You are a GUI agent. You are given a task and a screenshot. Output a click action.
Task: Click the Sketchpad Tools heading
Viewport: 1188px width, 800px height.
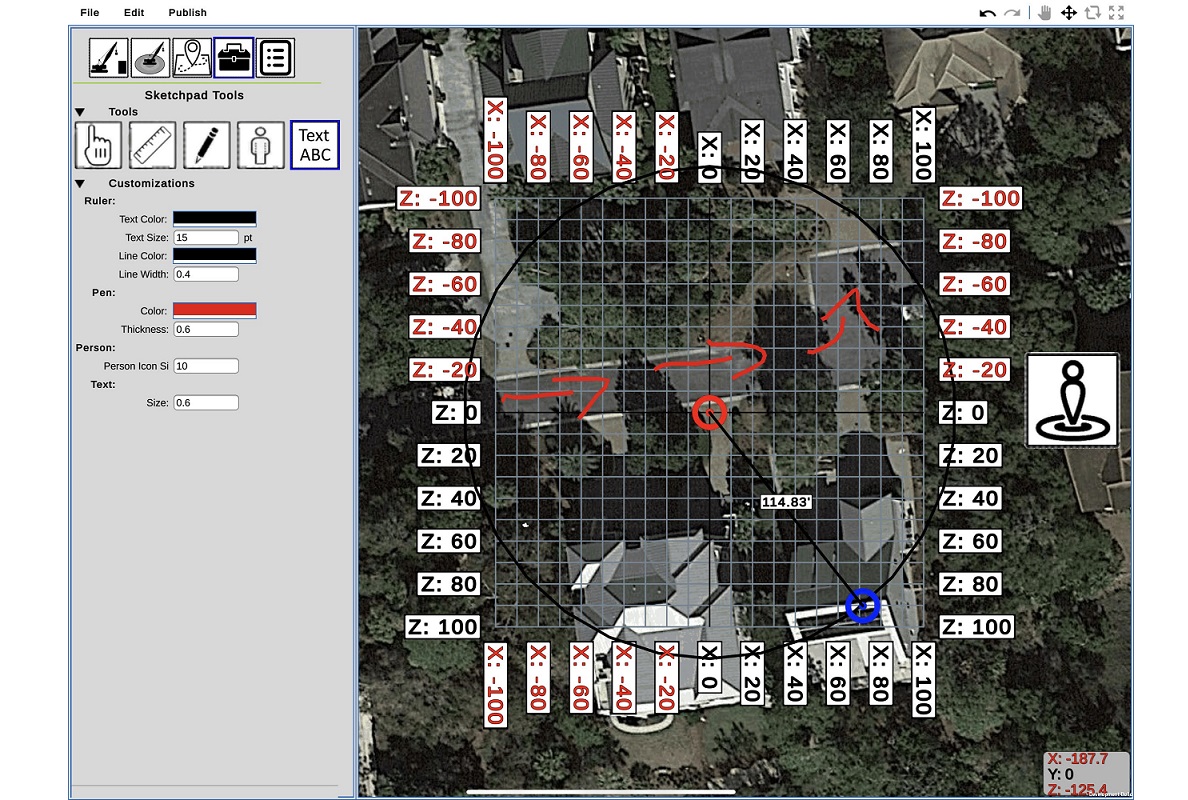coord(194,95)
